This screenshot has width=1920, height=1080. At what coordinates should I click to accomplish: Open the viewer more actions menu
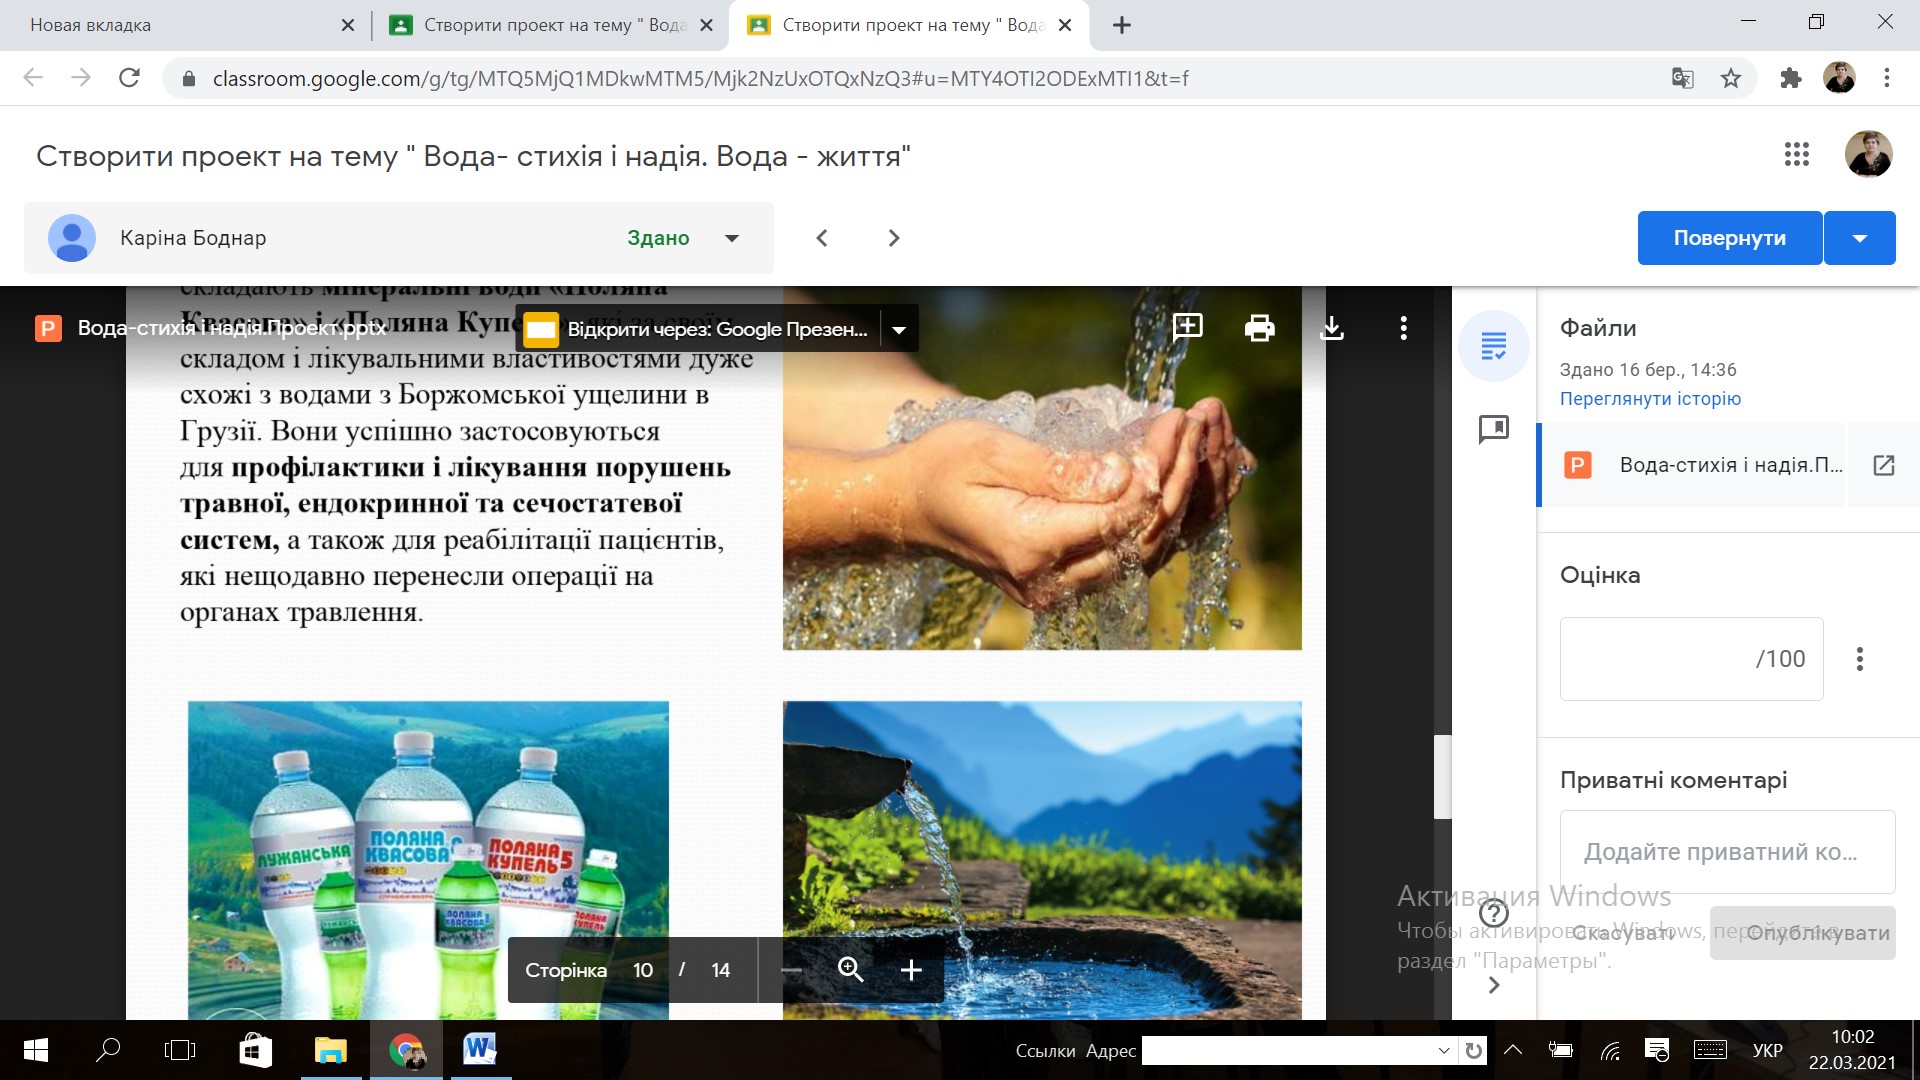click(x=1404, y=328)
